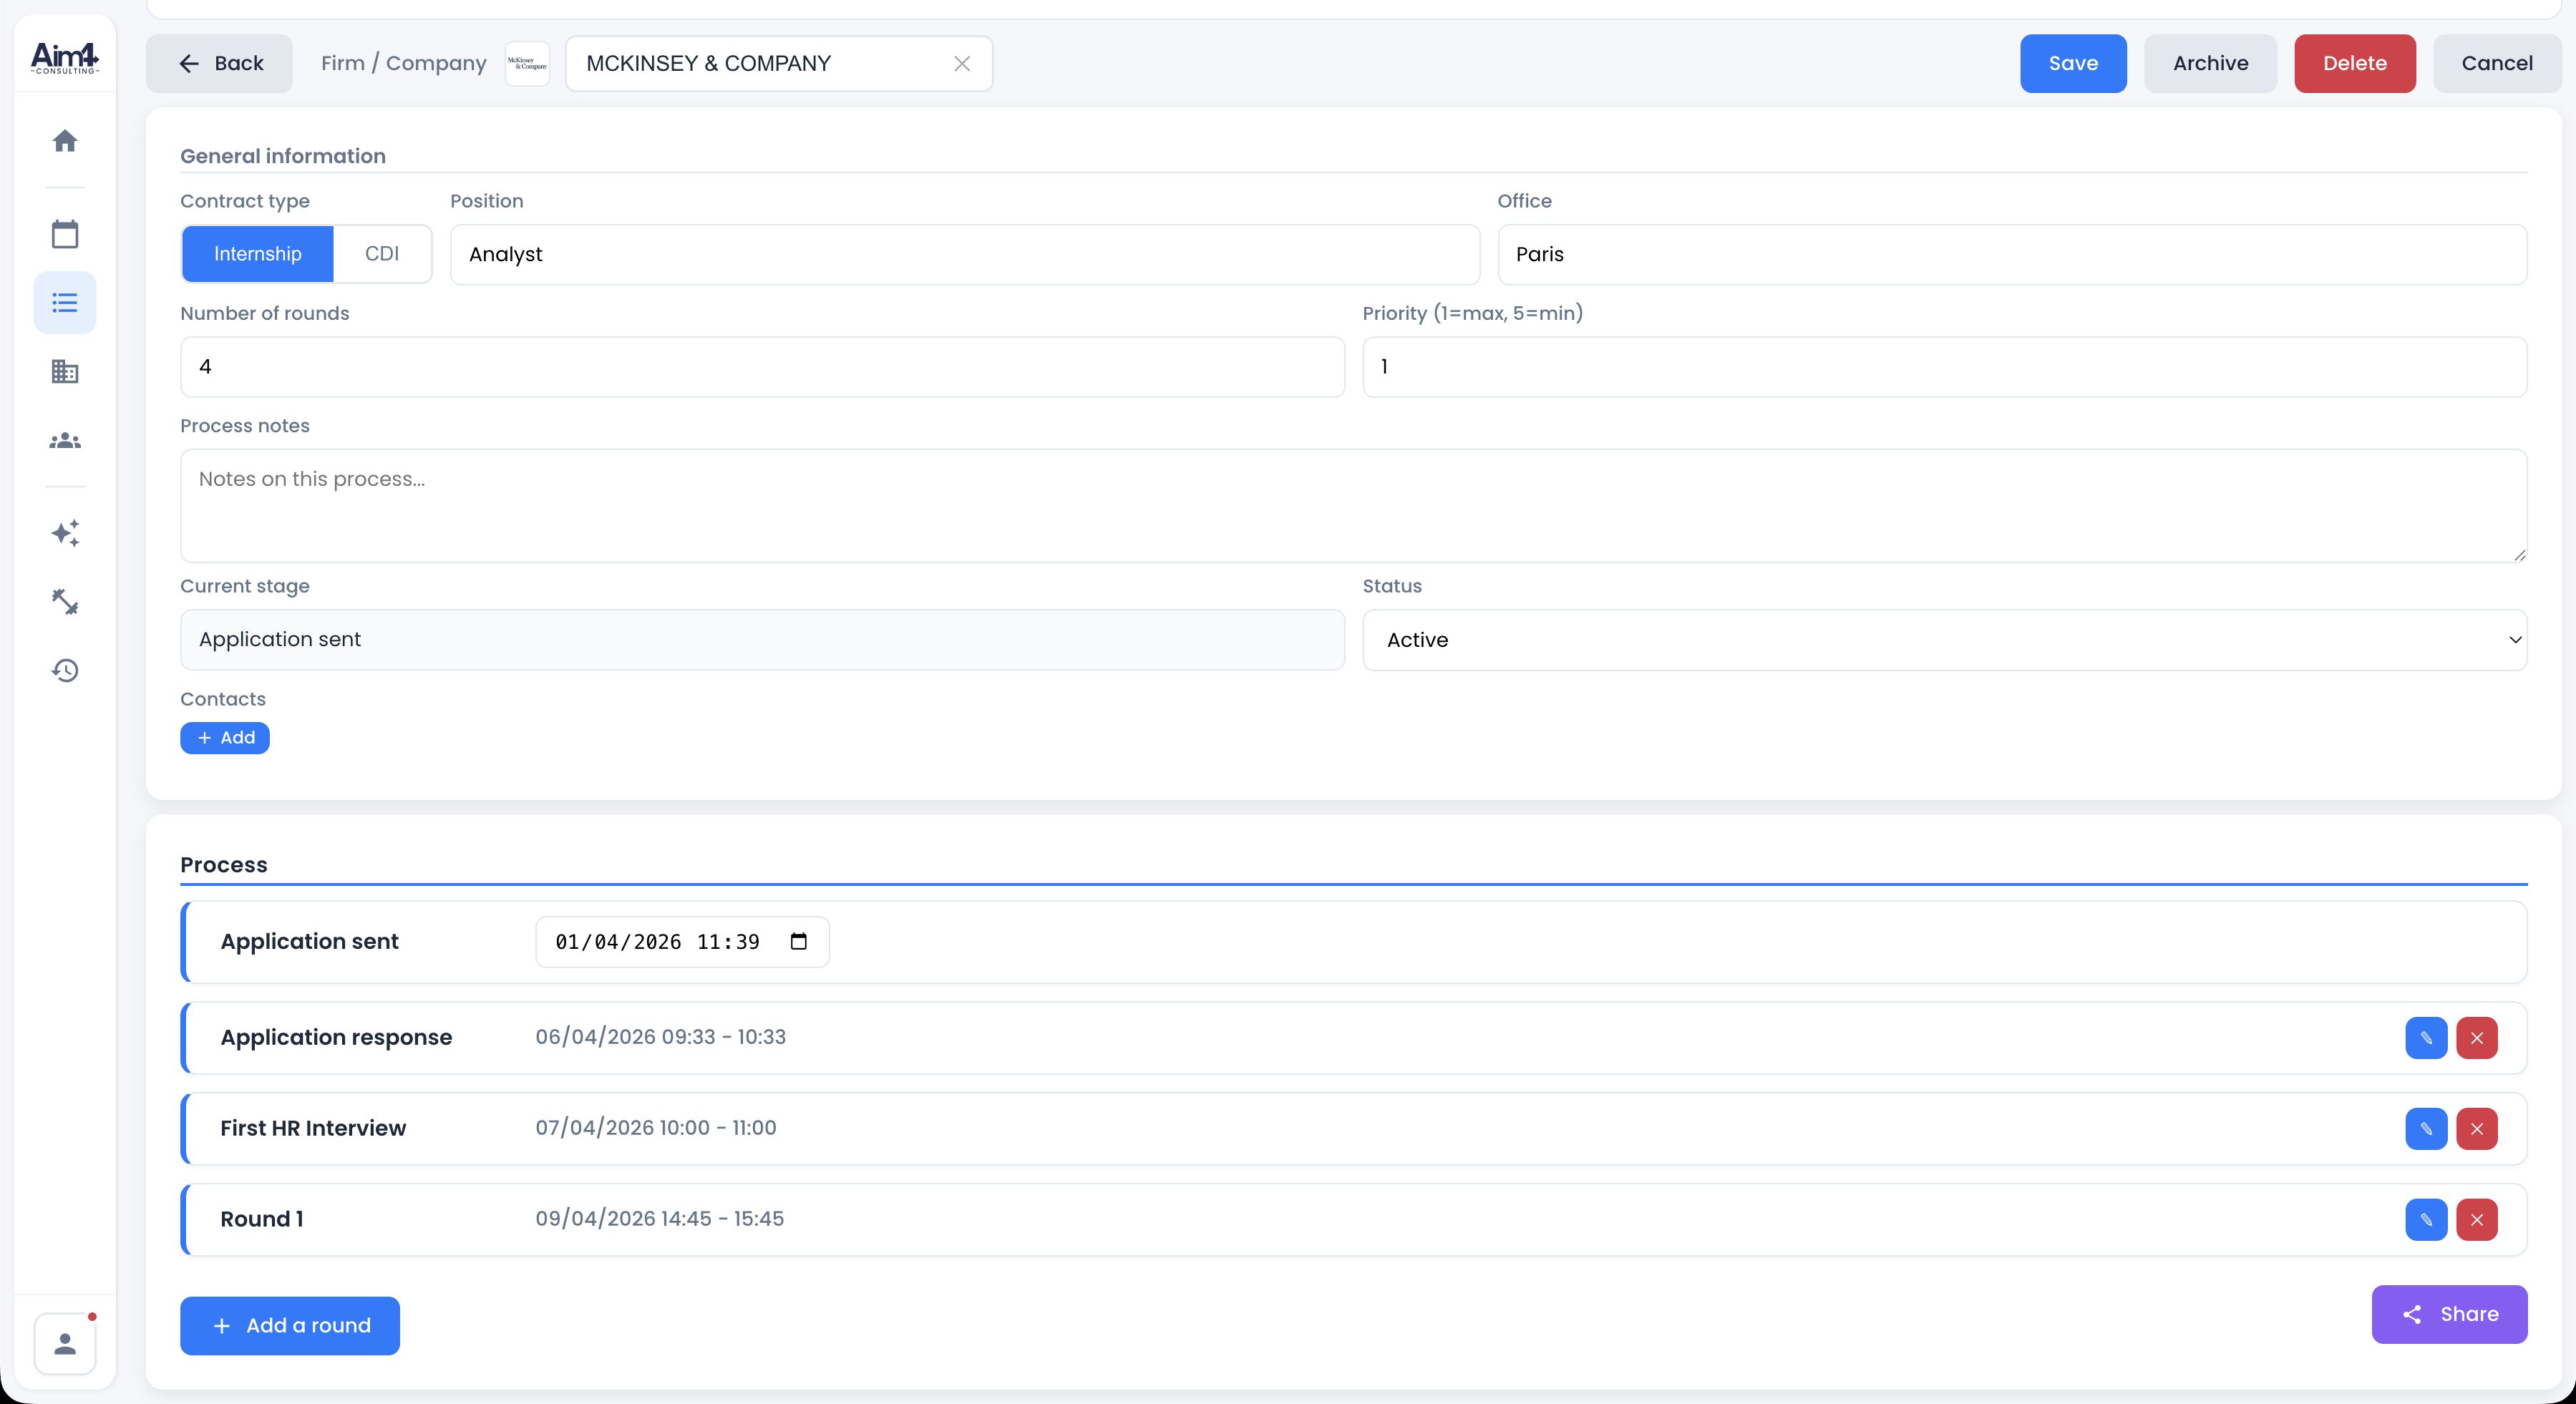The width and height of the screenshot is (2576, 1404).
Task: Open the Home icon in sidebar
Action: pyautogui.click(x=65, y=141)
